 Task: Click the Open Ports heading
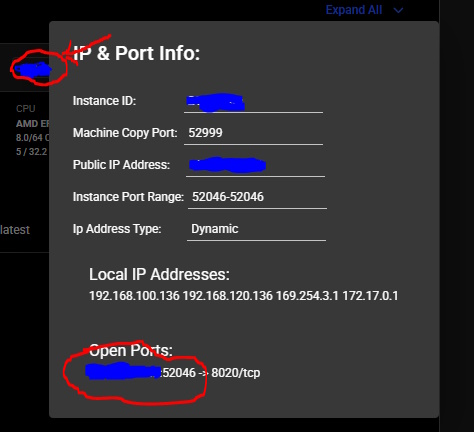[x=131, y=351]
